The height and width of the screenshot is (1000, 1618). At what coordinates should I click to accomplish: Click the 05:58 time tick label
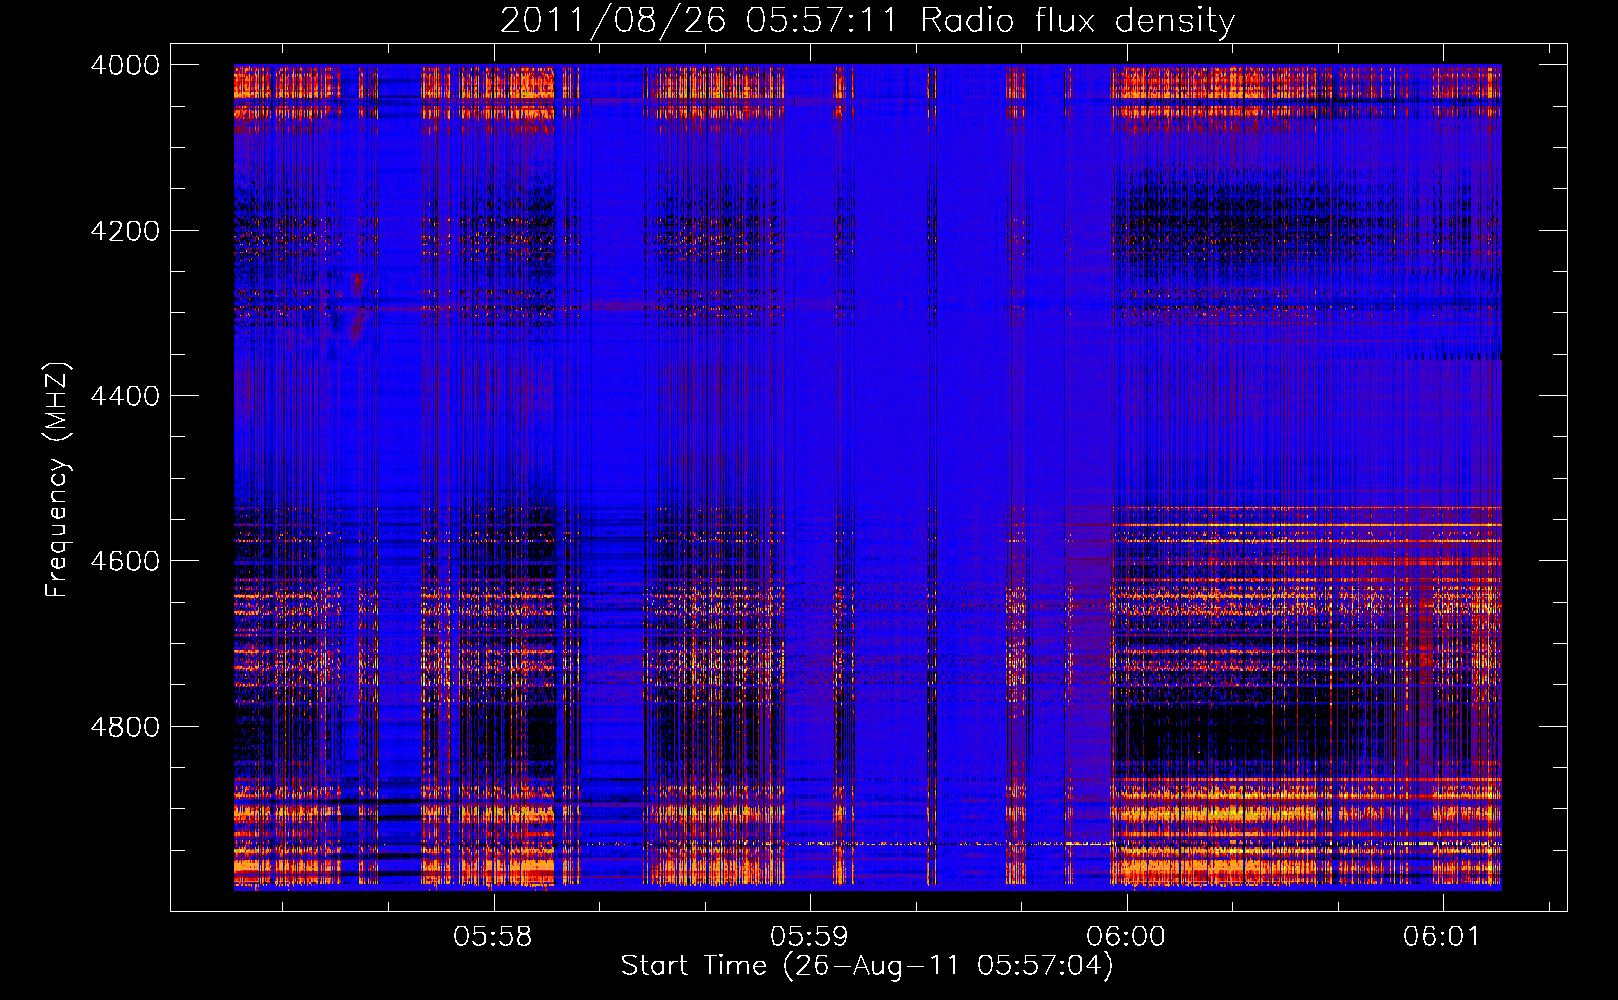click(x=493, y=937)
